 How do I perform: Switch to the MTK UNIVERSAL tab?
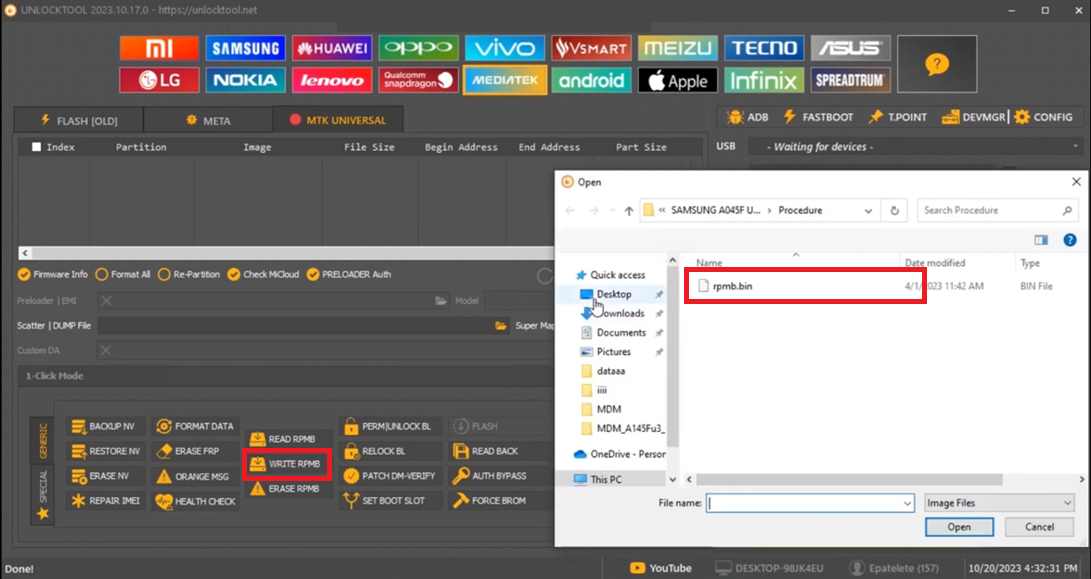(x=338, y=120)
